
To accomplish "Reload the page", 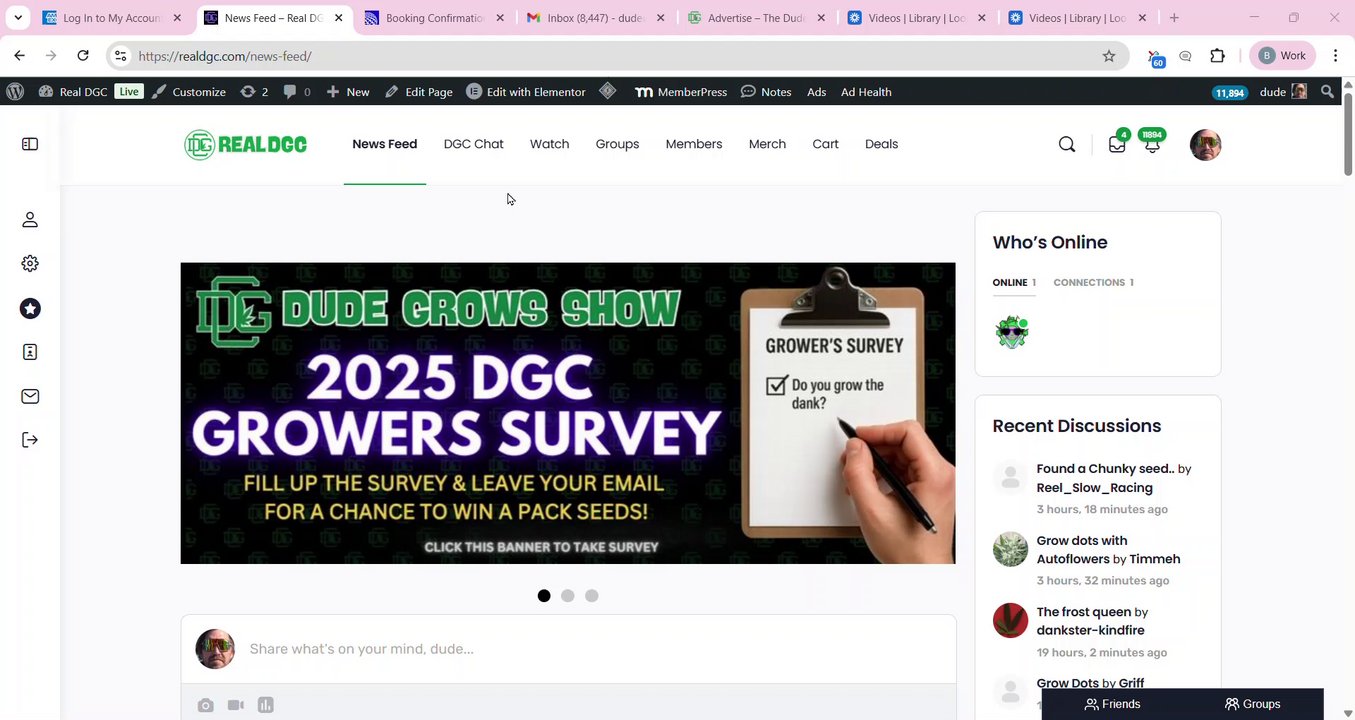I will pyautogui.click(x=83, y=56).
